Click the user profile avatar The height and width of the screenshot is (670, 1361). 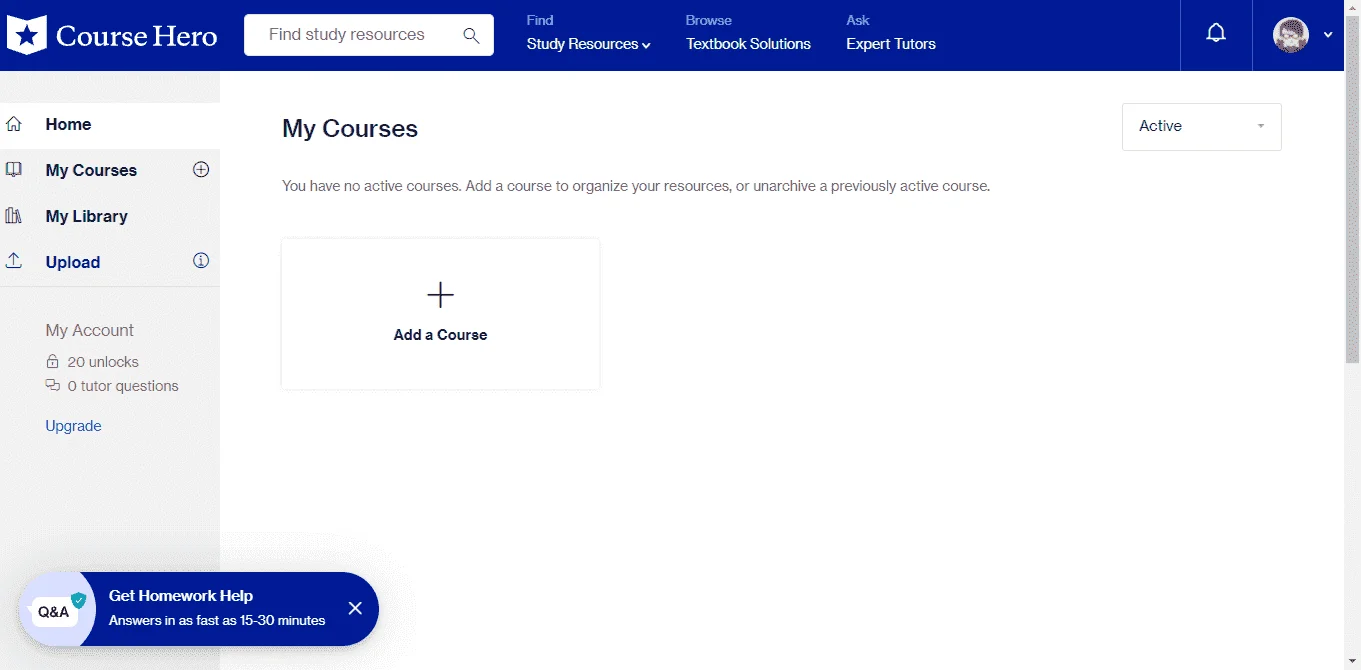click(x=1291, y=35)
